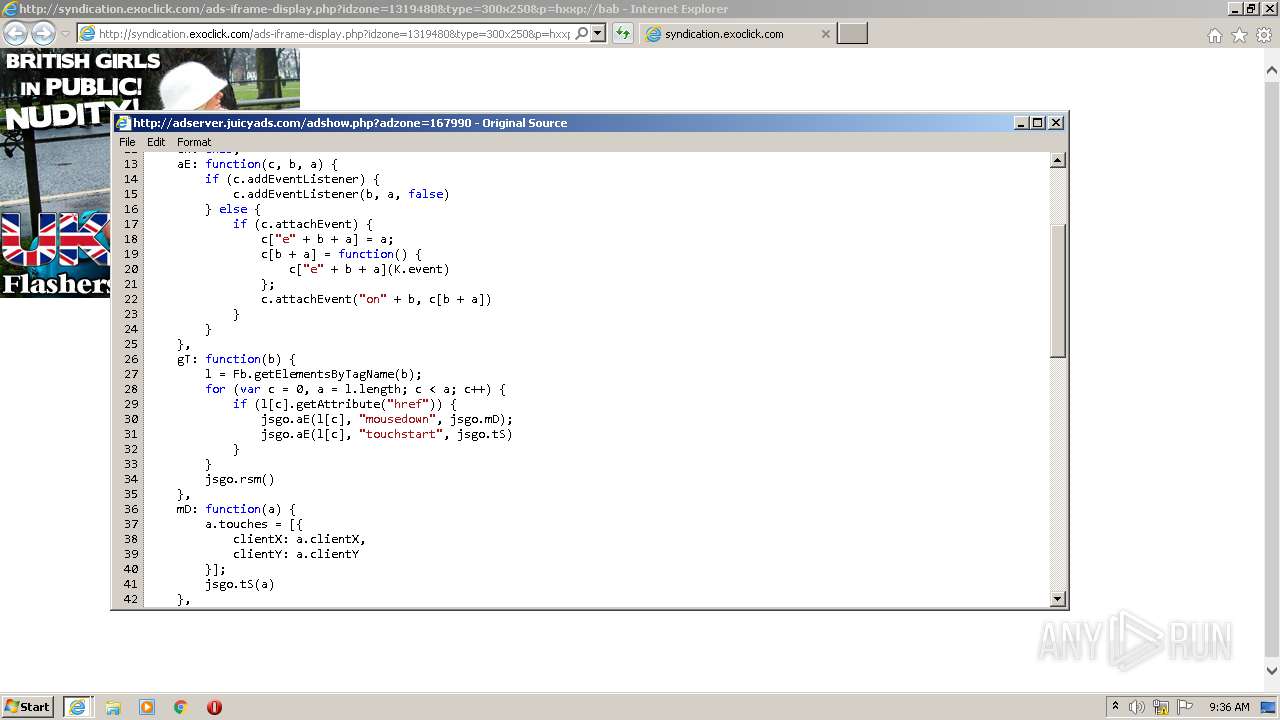Open the Format menu in Original Source
1280x720 pixels.
[x=194, y=142]
